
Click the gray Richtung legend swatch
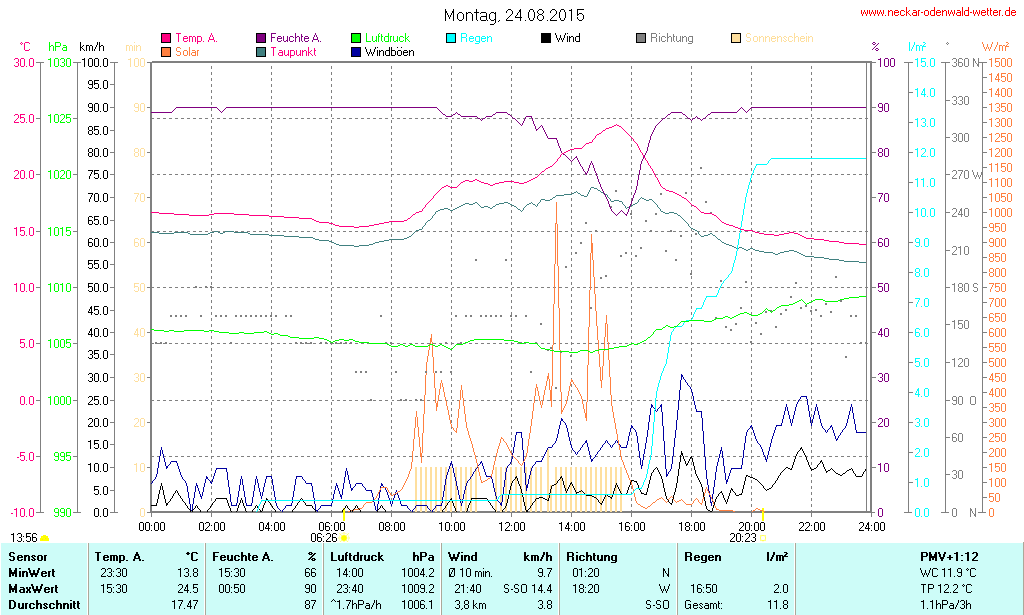coord(641,38)
